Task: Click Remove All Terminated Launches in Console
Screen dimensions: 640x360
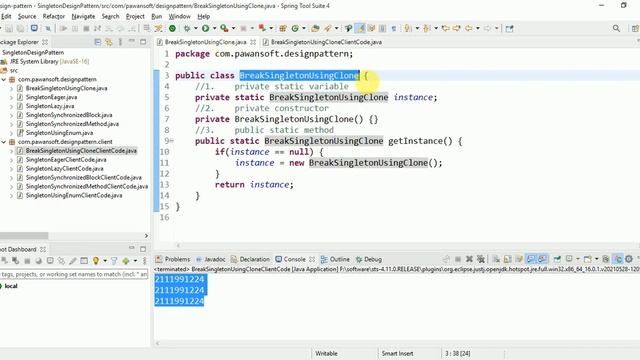Action: coord(481,259)
